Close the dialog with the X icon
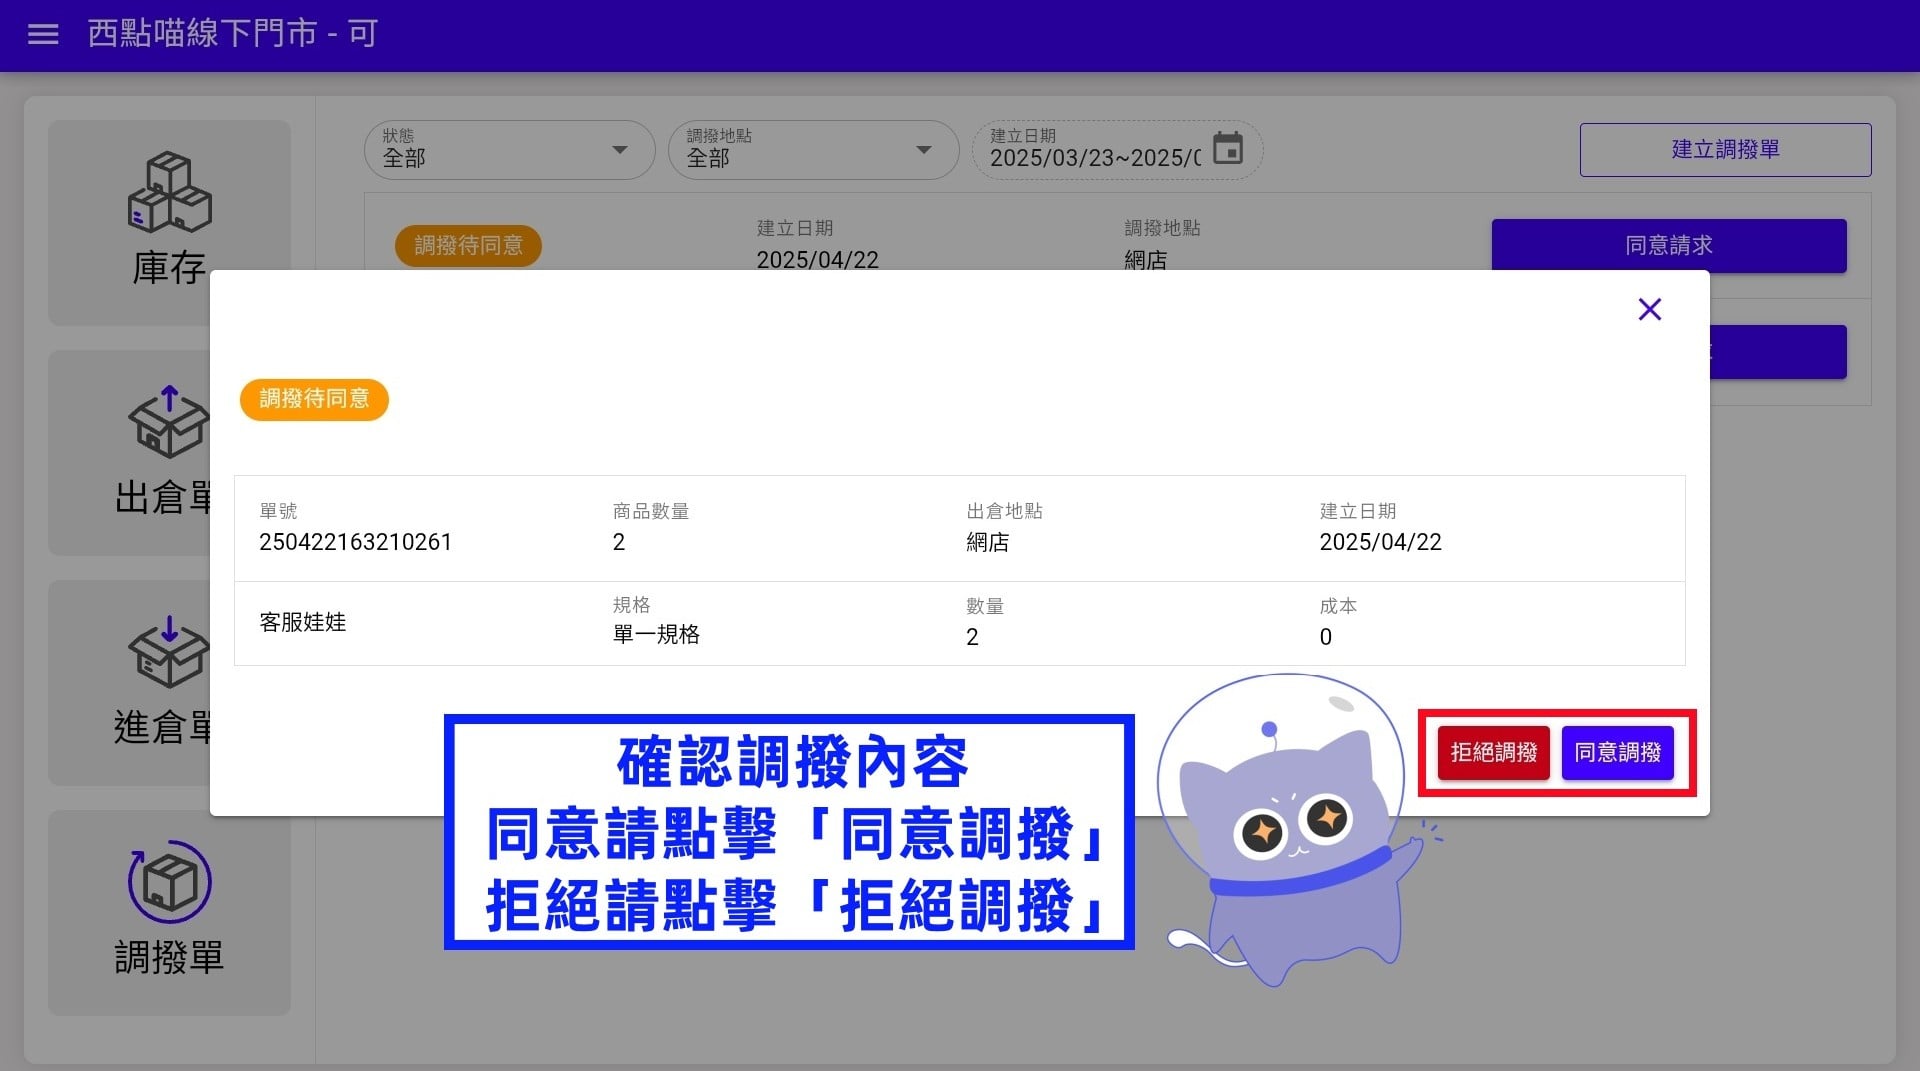The image size is (1920, 1071). pos(1650,309)
